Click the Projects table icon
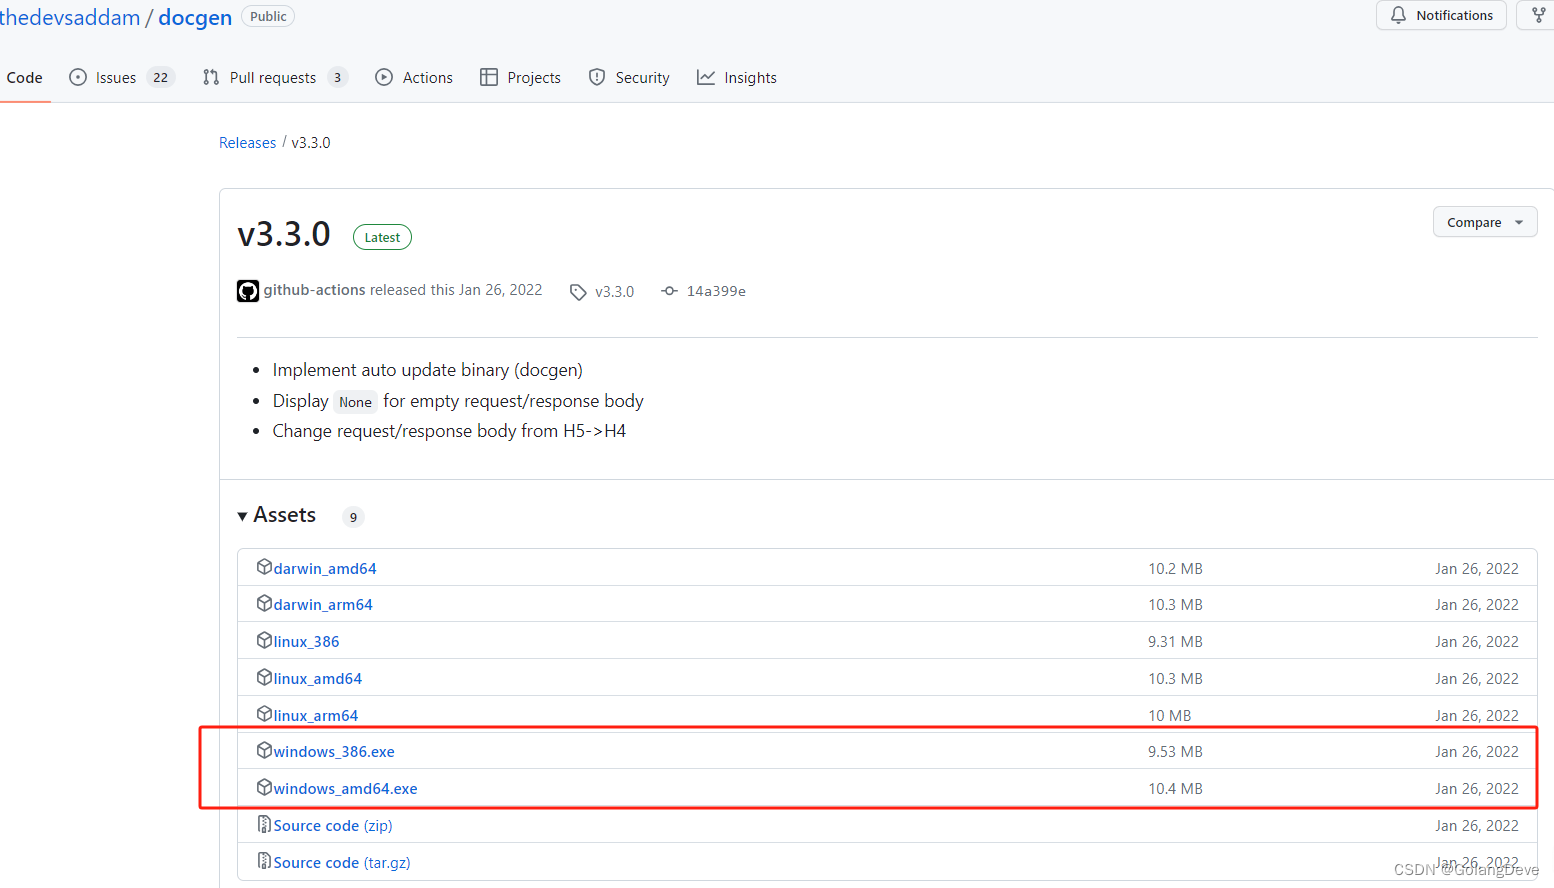This screenshot has height=888, width=1554. click(x=489, y=77)
